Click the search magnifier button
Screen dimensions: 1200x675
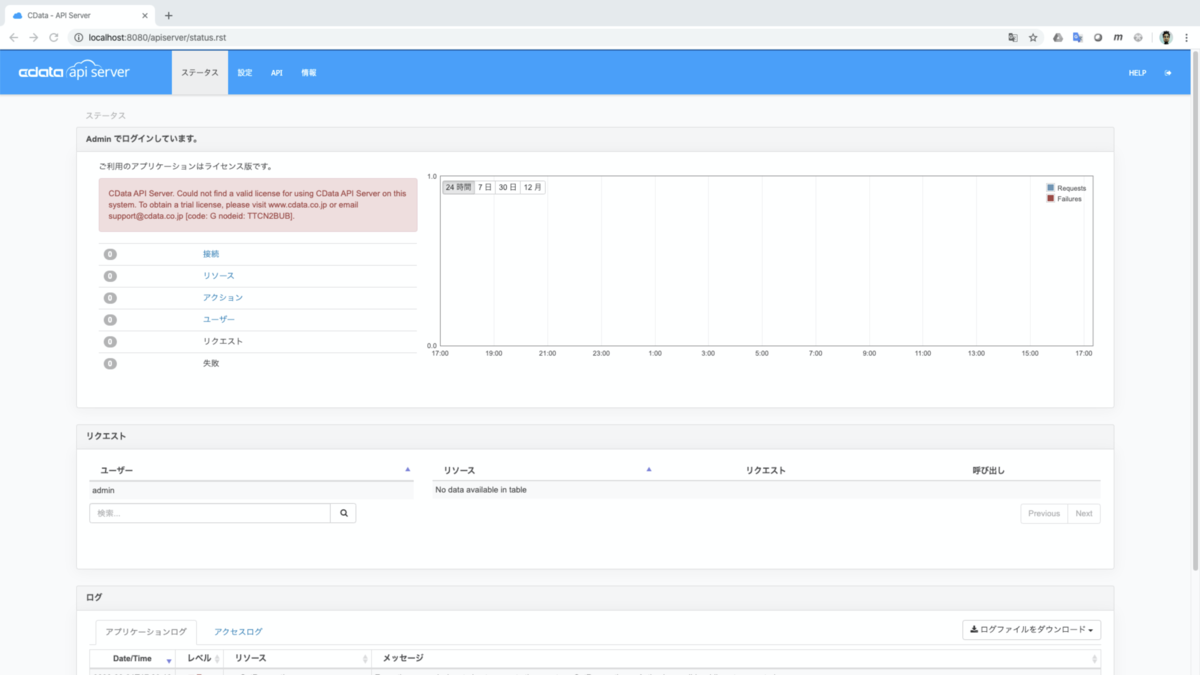(x=344, y=513)
